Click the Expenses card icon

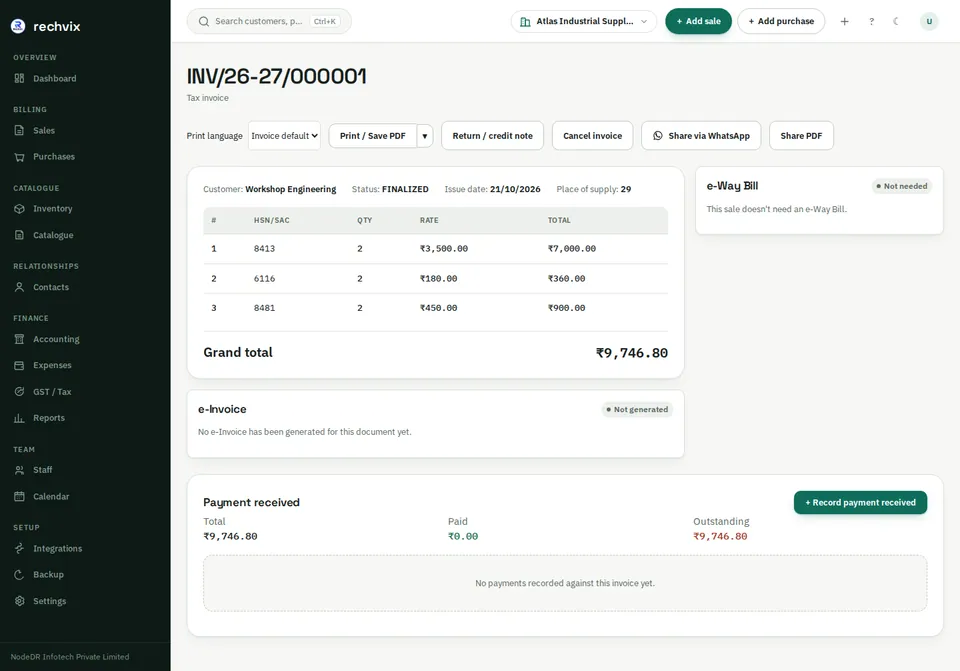[20, 365]
